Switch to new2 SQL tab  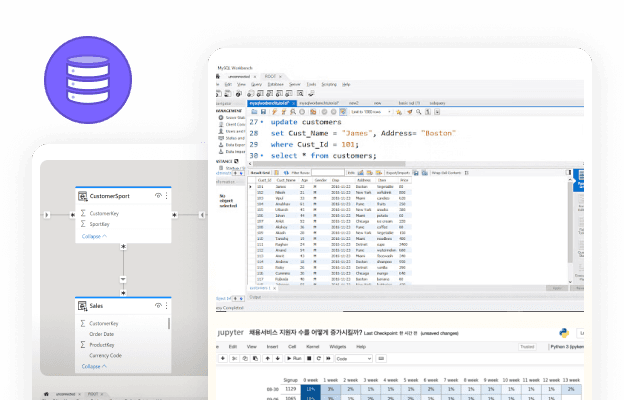click(354, 103)
